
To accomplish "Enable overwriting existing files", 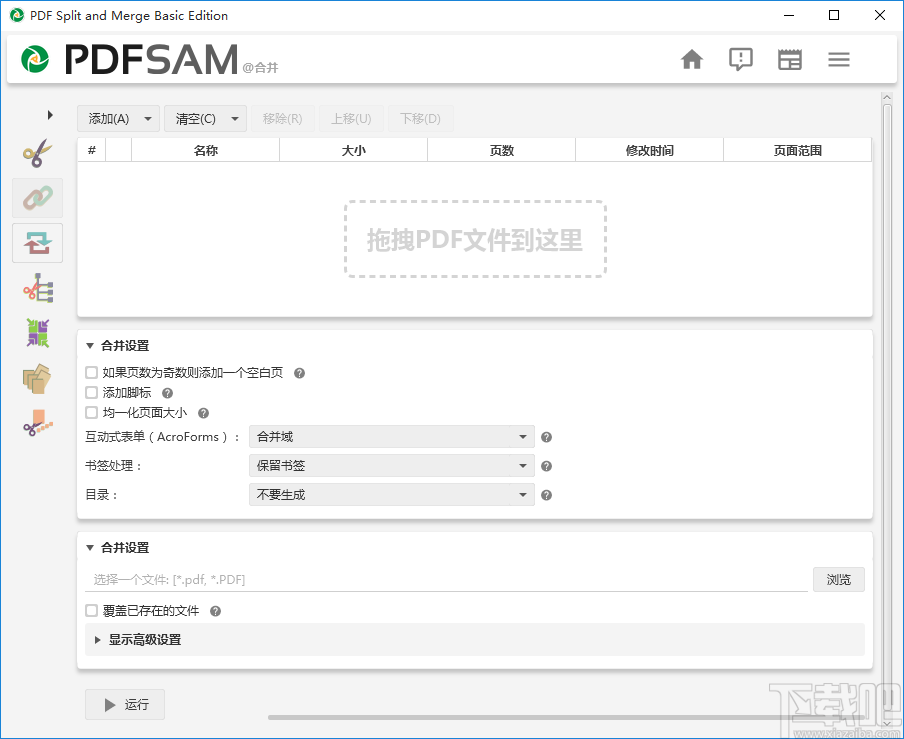I will 91,610.
